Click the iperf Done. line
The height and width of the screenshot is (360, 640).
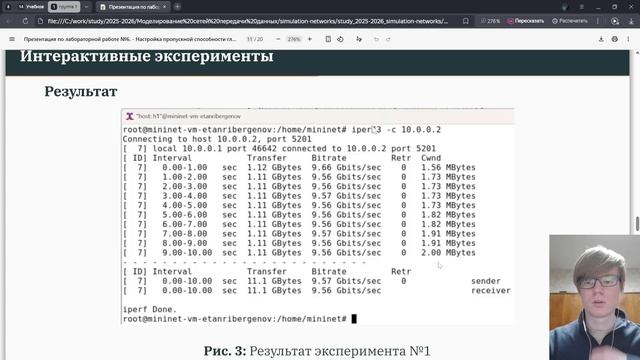(x=150, y=309)
